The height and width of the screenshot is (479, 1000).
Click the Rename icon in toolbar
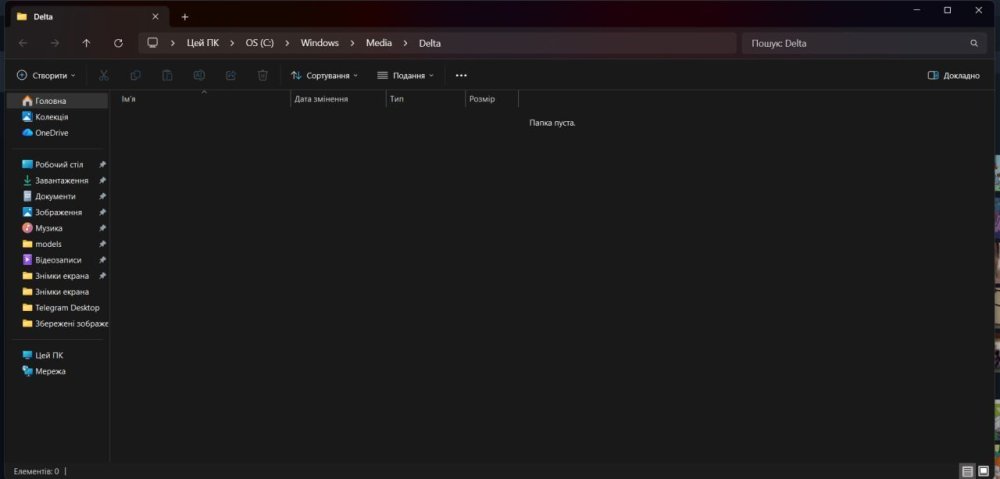[x=199, y=75]
